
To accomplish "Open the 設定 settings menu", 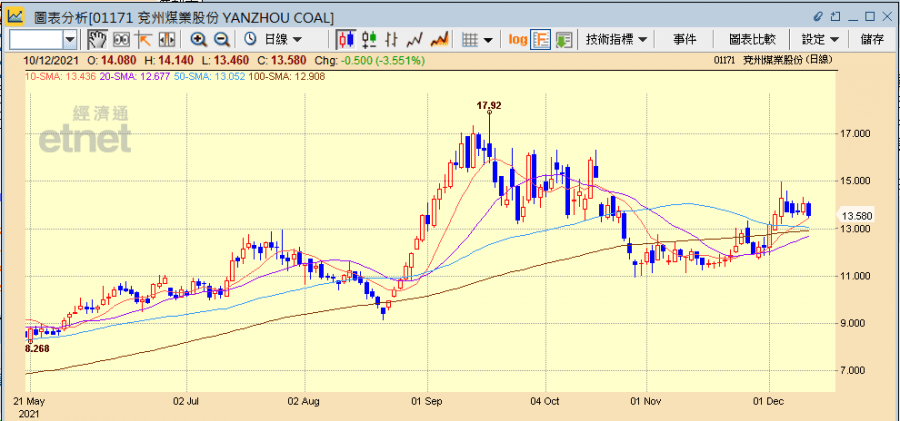I will click(x=820, y=39).
